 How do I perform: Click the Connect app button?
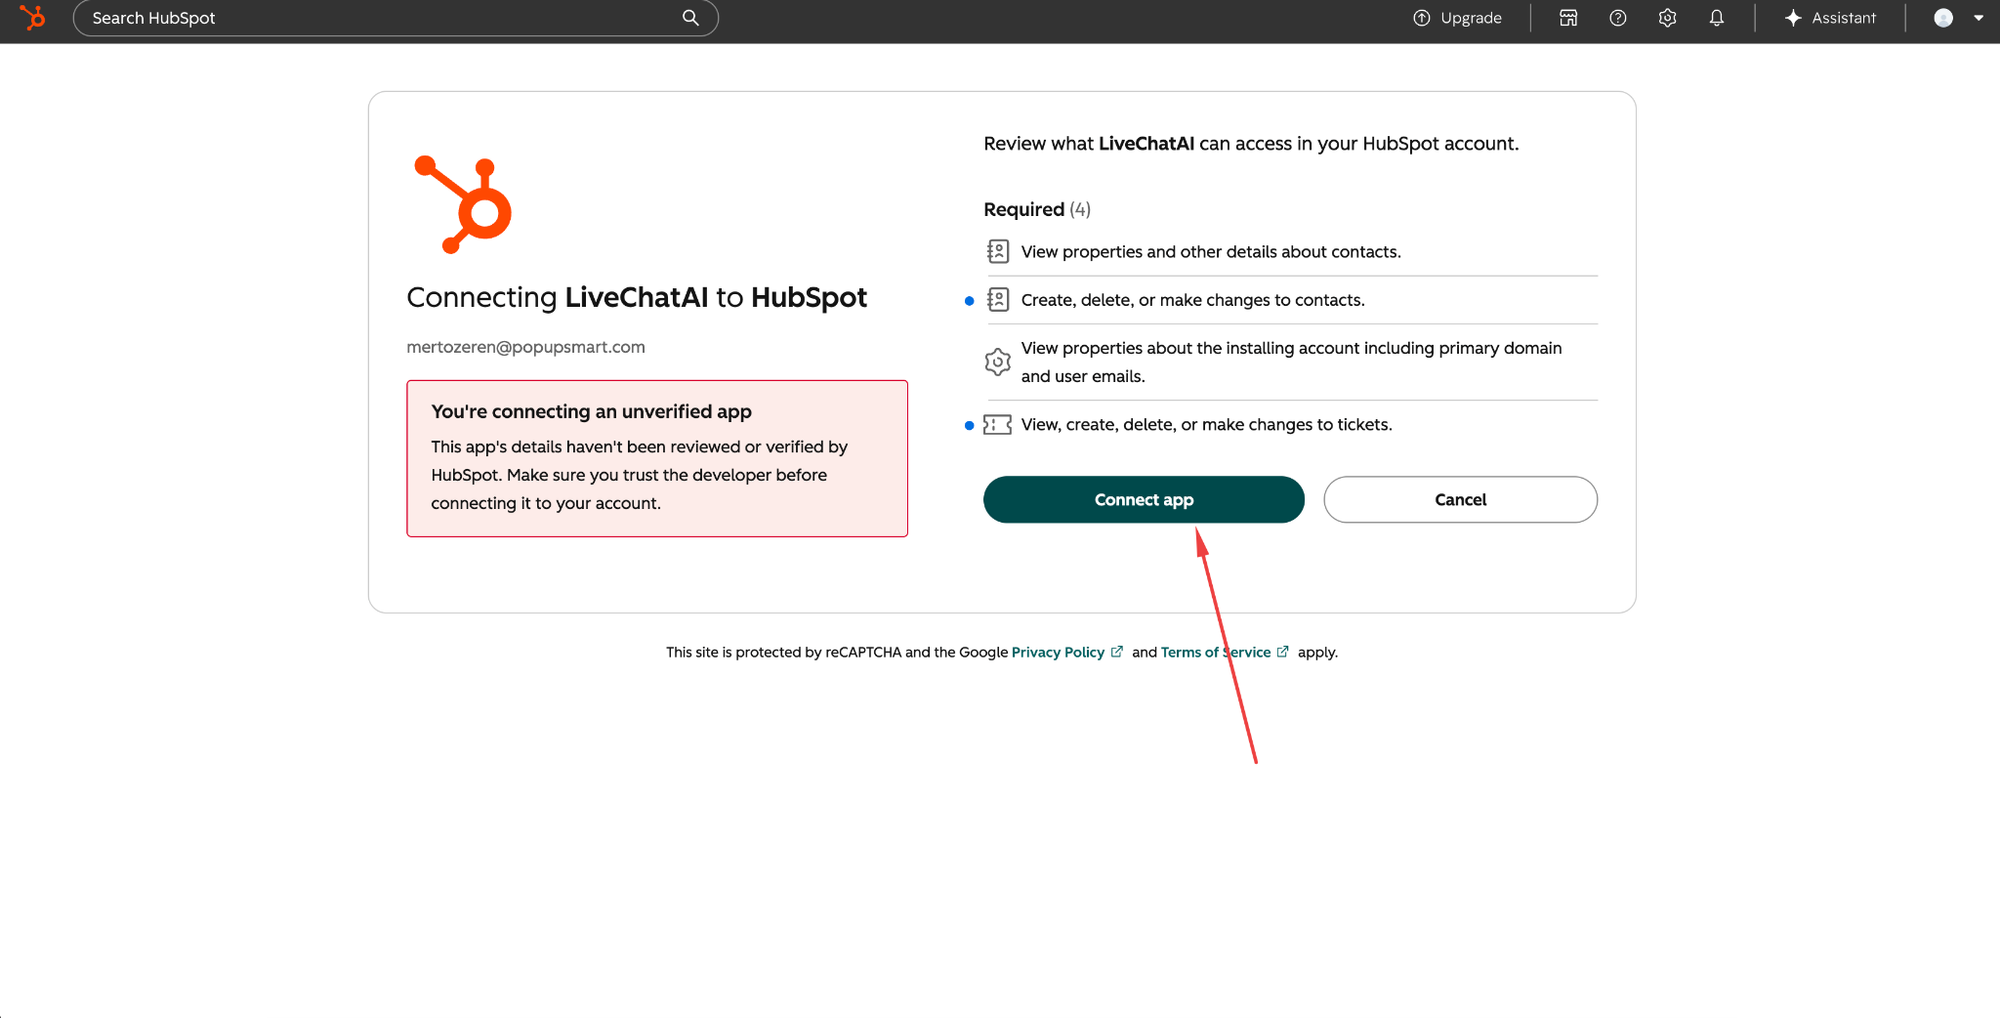click(x=1144, y=499)
